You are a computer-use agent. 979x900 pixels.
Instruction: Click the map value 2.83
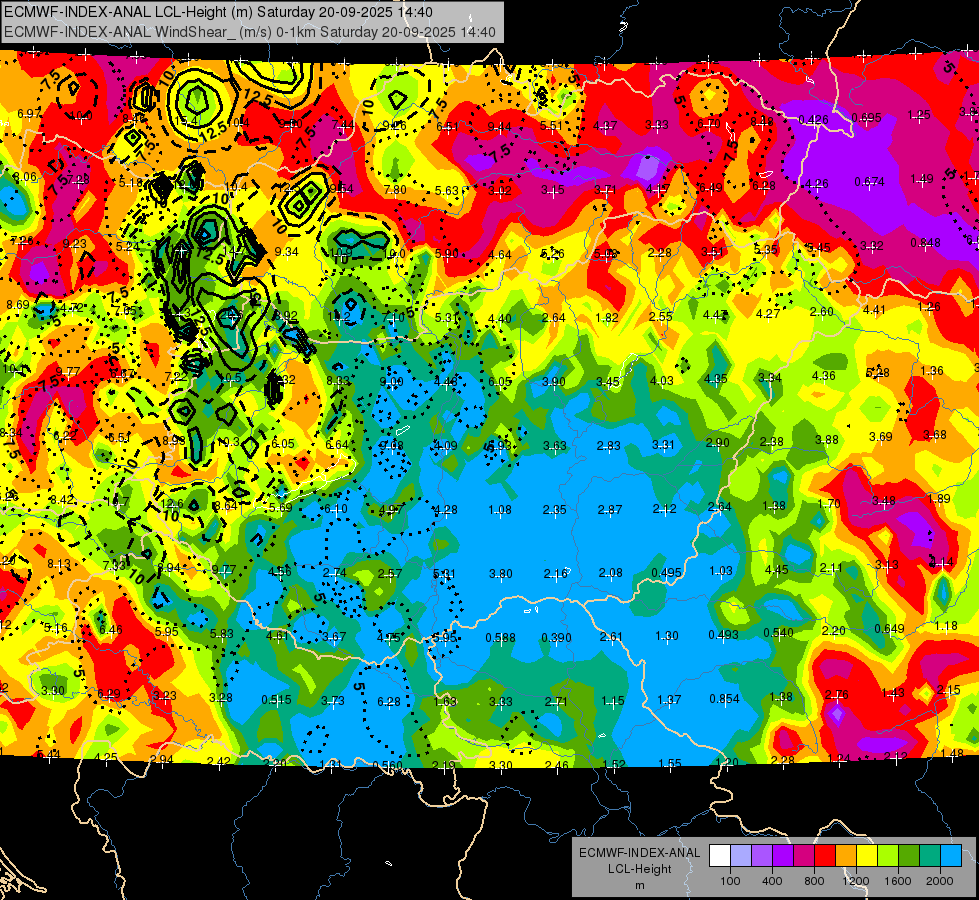609,445
